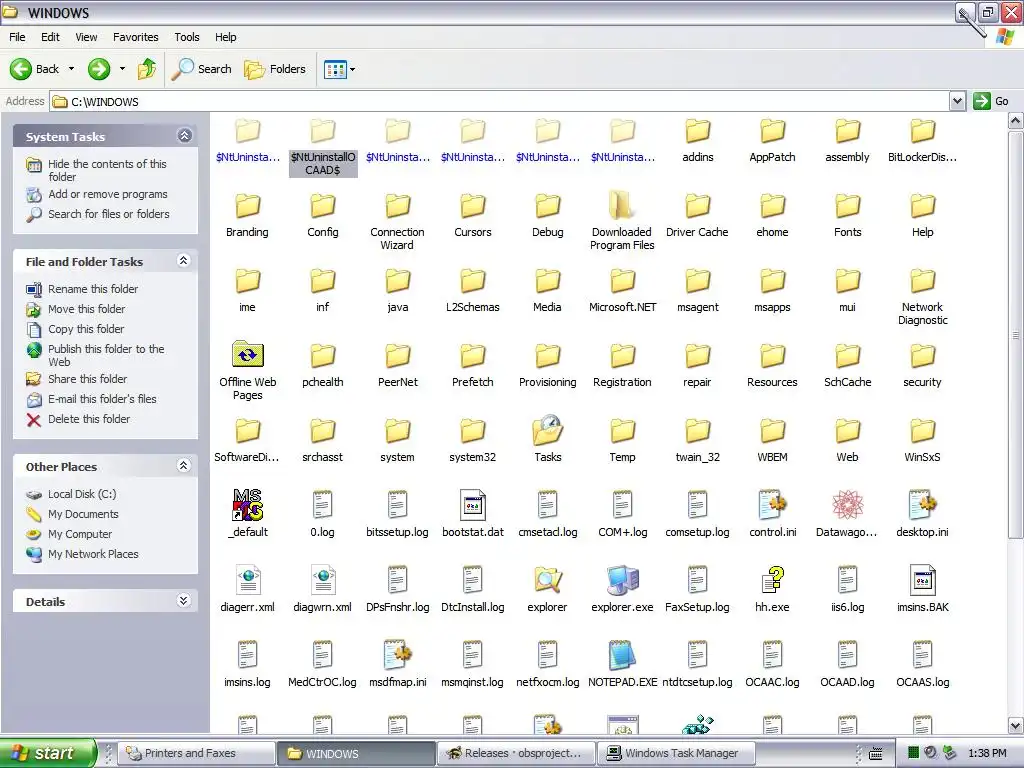
Task: Go to Local Disk (C:)
Action: tap(82, 494)
